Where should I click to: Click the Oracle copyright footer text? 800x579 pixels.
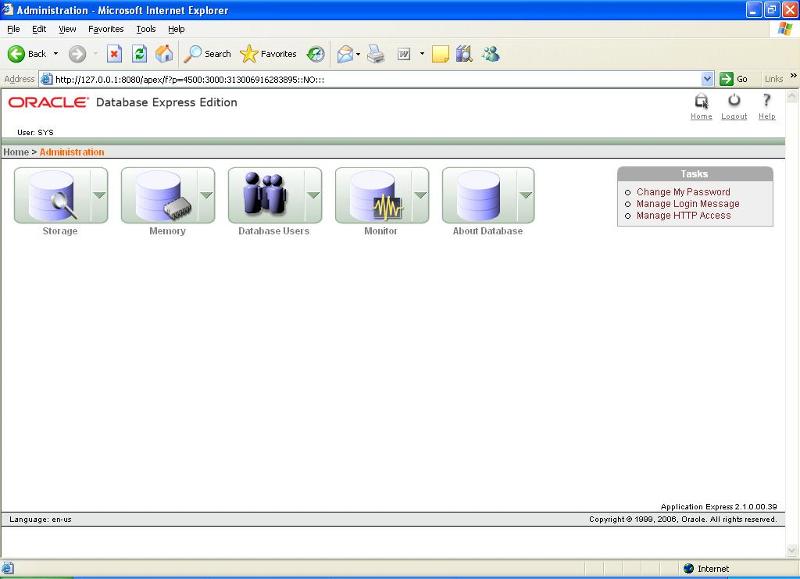click(683, 519)
